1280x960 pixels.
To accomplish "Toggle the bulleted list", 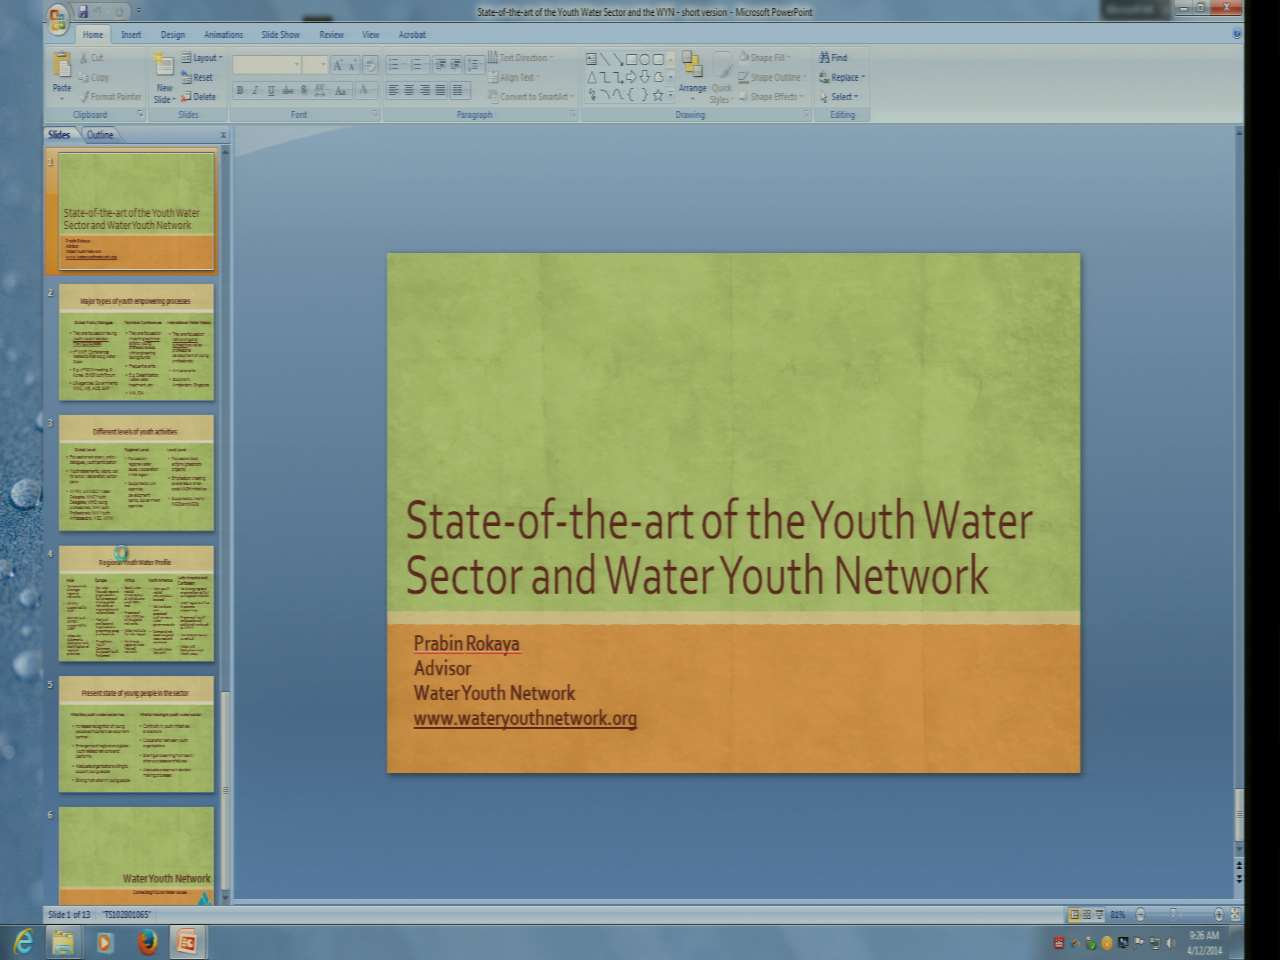I will point(395,64).
